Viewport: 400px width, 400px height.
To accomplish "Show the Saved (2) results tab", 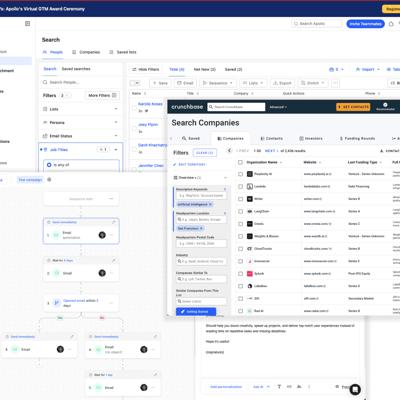I will point(233,69).
